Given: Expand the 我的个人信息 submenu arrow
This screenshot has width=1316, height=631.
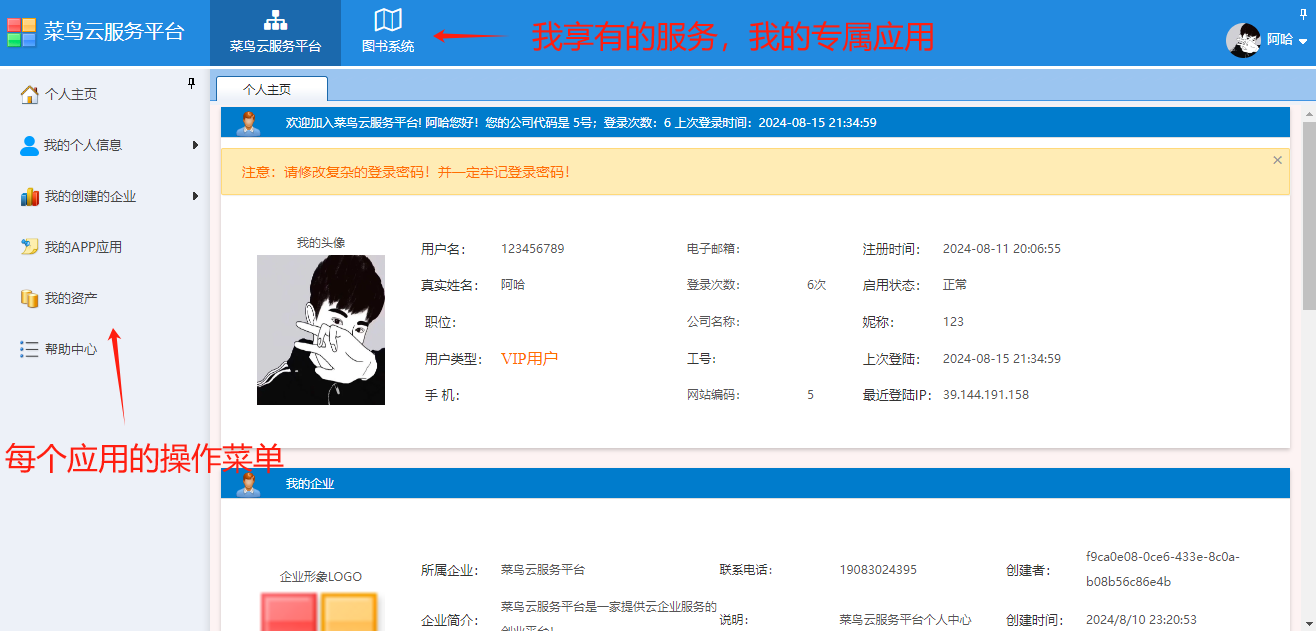Looking at the screenshot, I should tap(195, 145).
